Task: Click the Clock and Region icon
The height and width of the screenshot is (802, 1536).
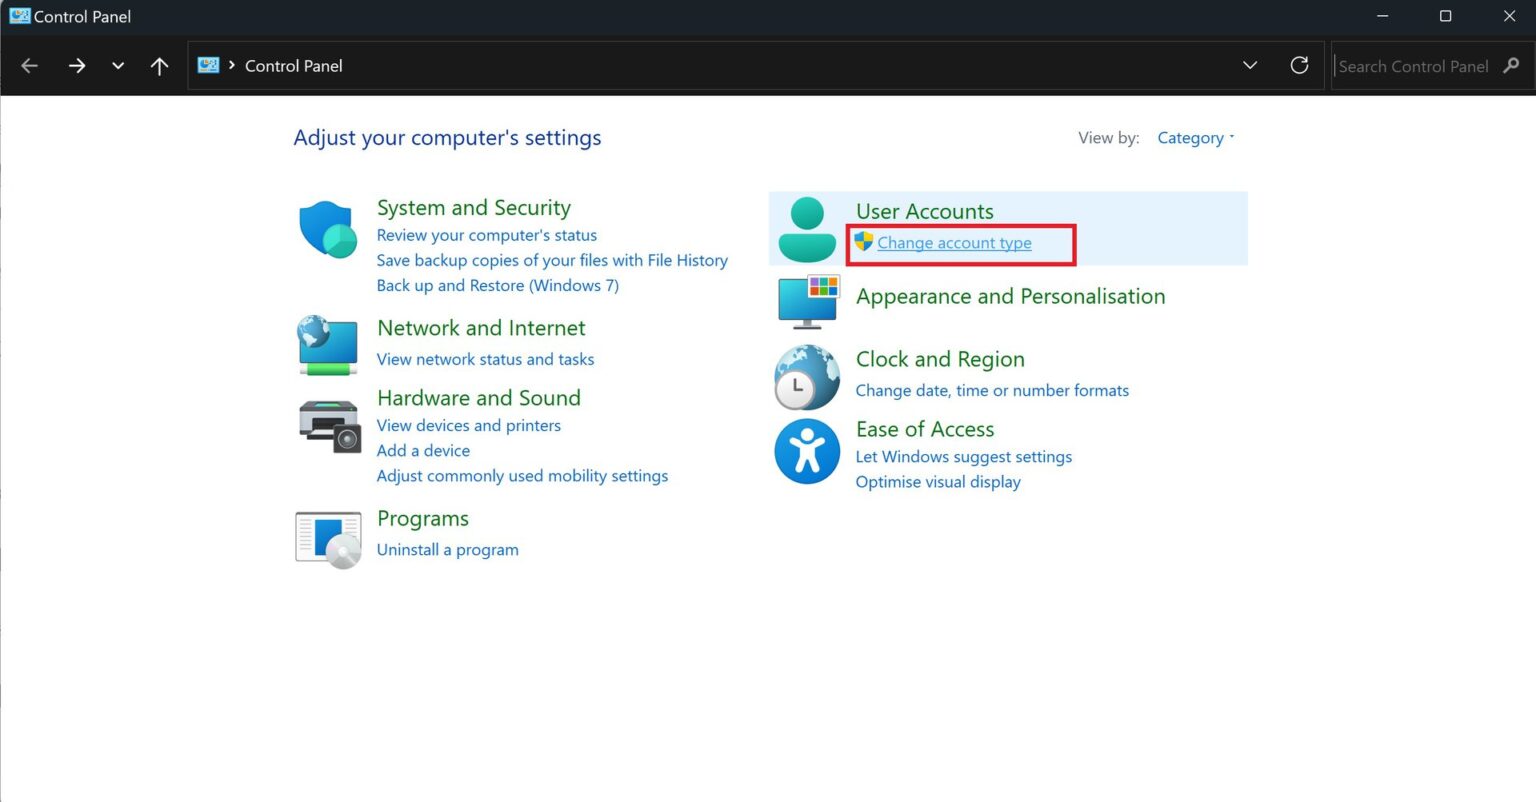Action: pos(806,377)
